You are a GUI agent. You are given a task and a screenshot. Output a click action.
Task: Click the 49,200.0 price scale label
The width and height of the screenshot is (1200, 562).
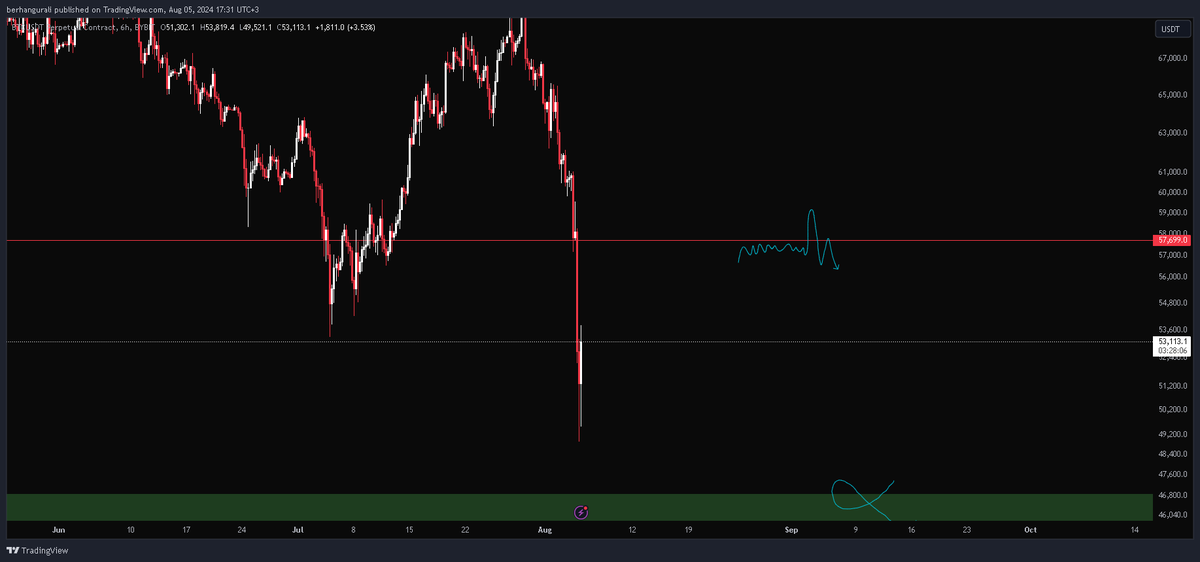1172,434
